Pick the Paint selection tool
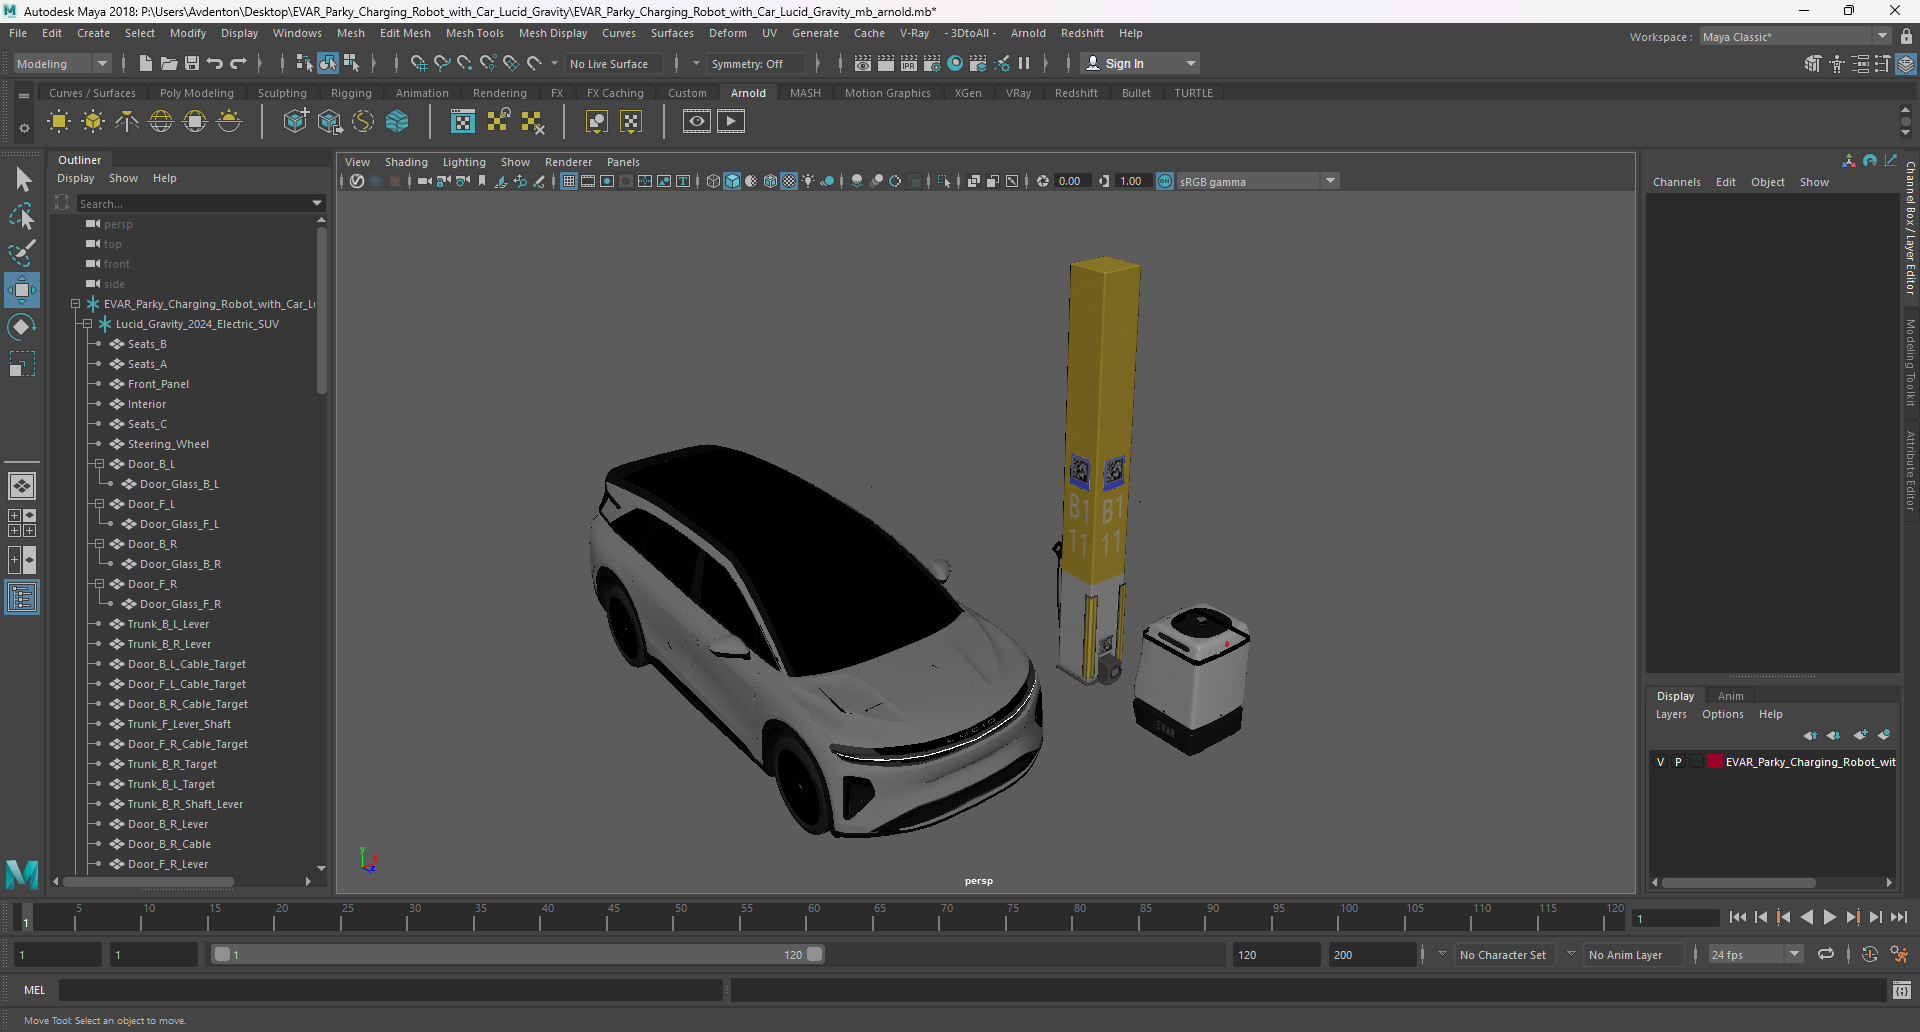This screenshot has width=1920, height=1032. click(22, 253)
